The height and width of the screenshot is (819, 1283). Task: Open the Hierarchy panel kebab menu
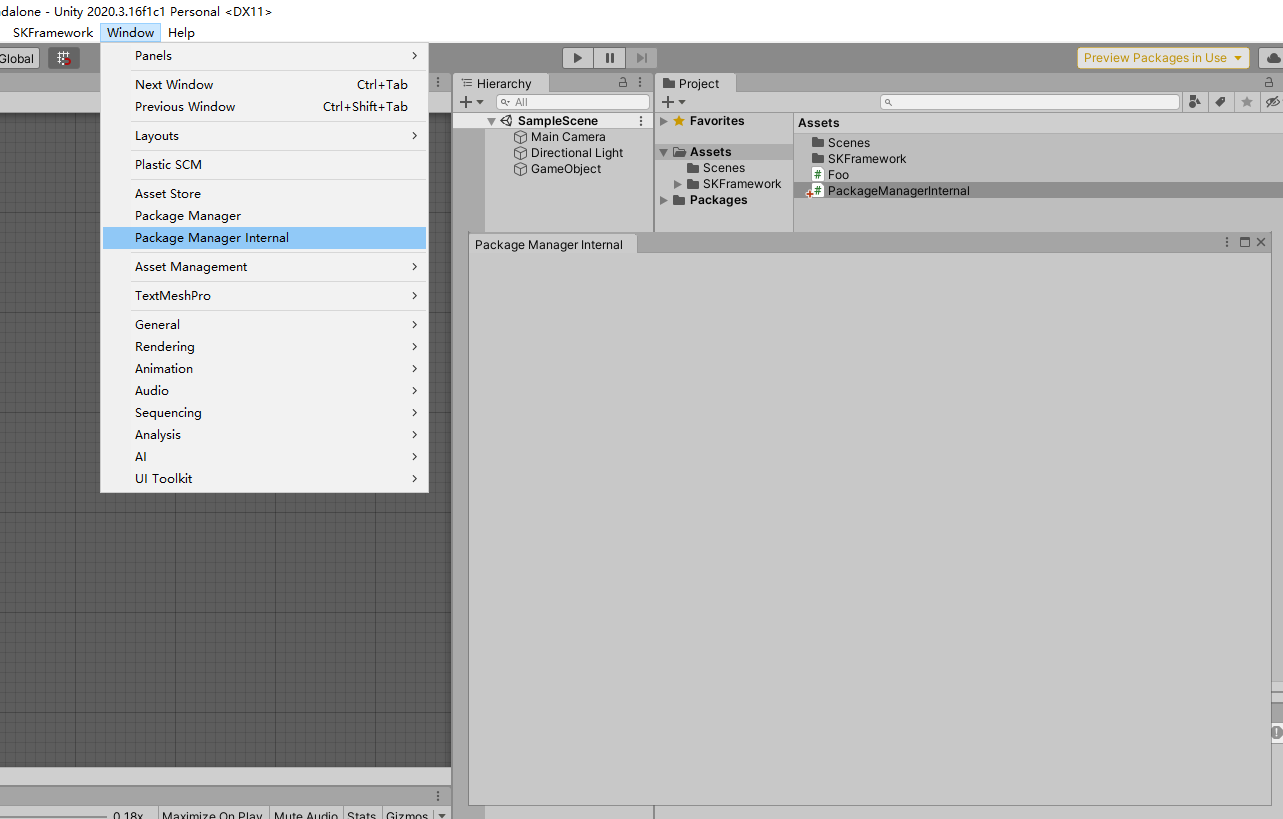coord(639,82)
